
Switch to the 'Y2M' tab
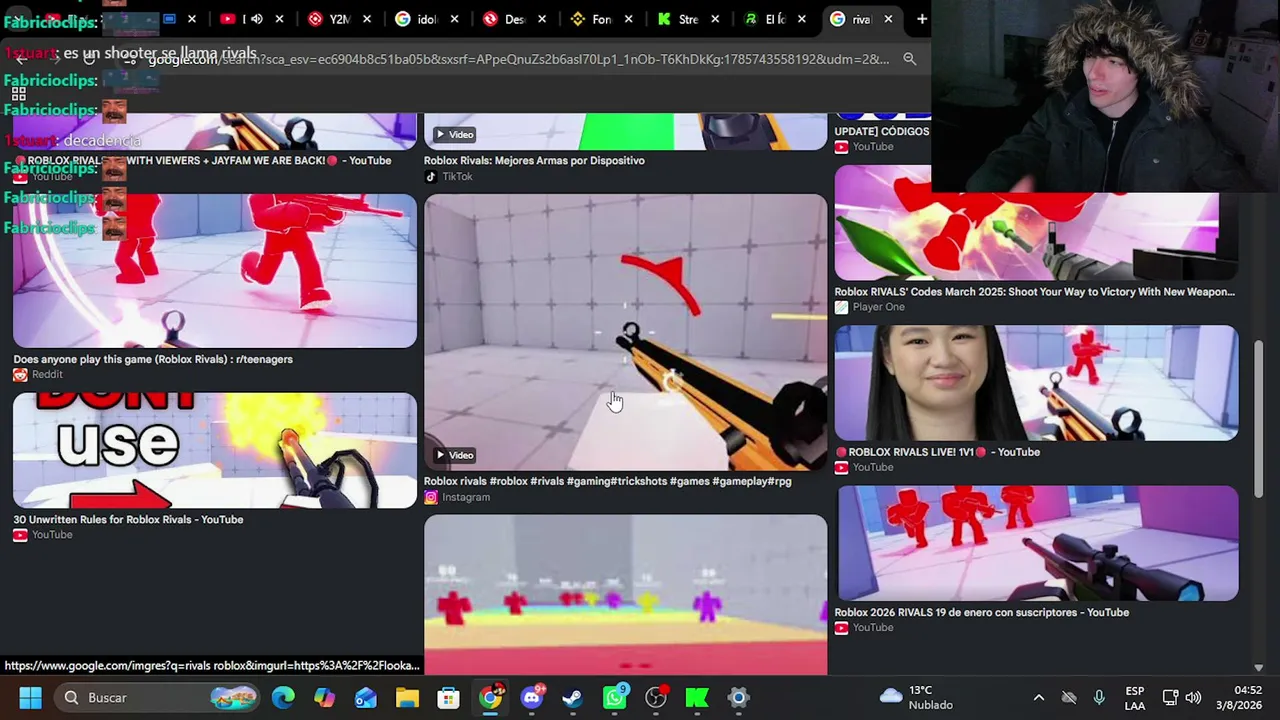[x=331, y=19]
